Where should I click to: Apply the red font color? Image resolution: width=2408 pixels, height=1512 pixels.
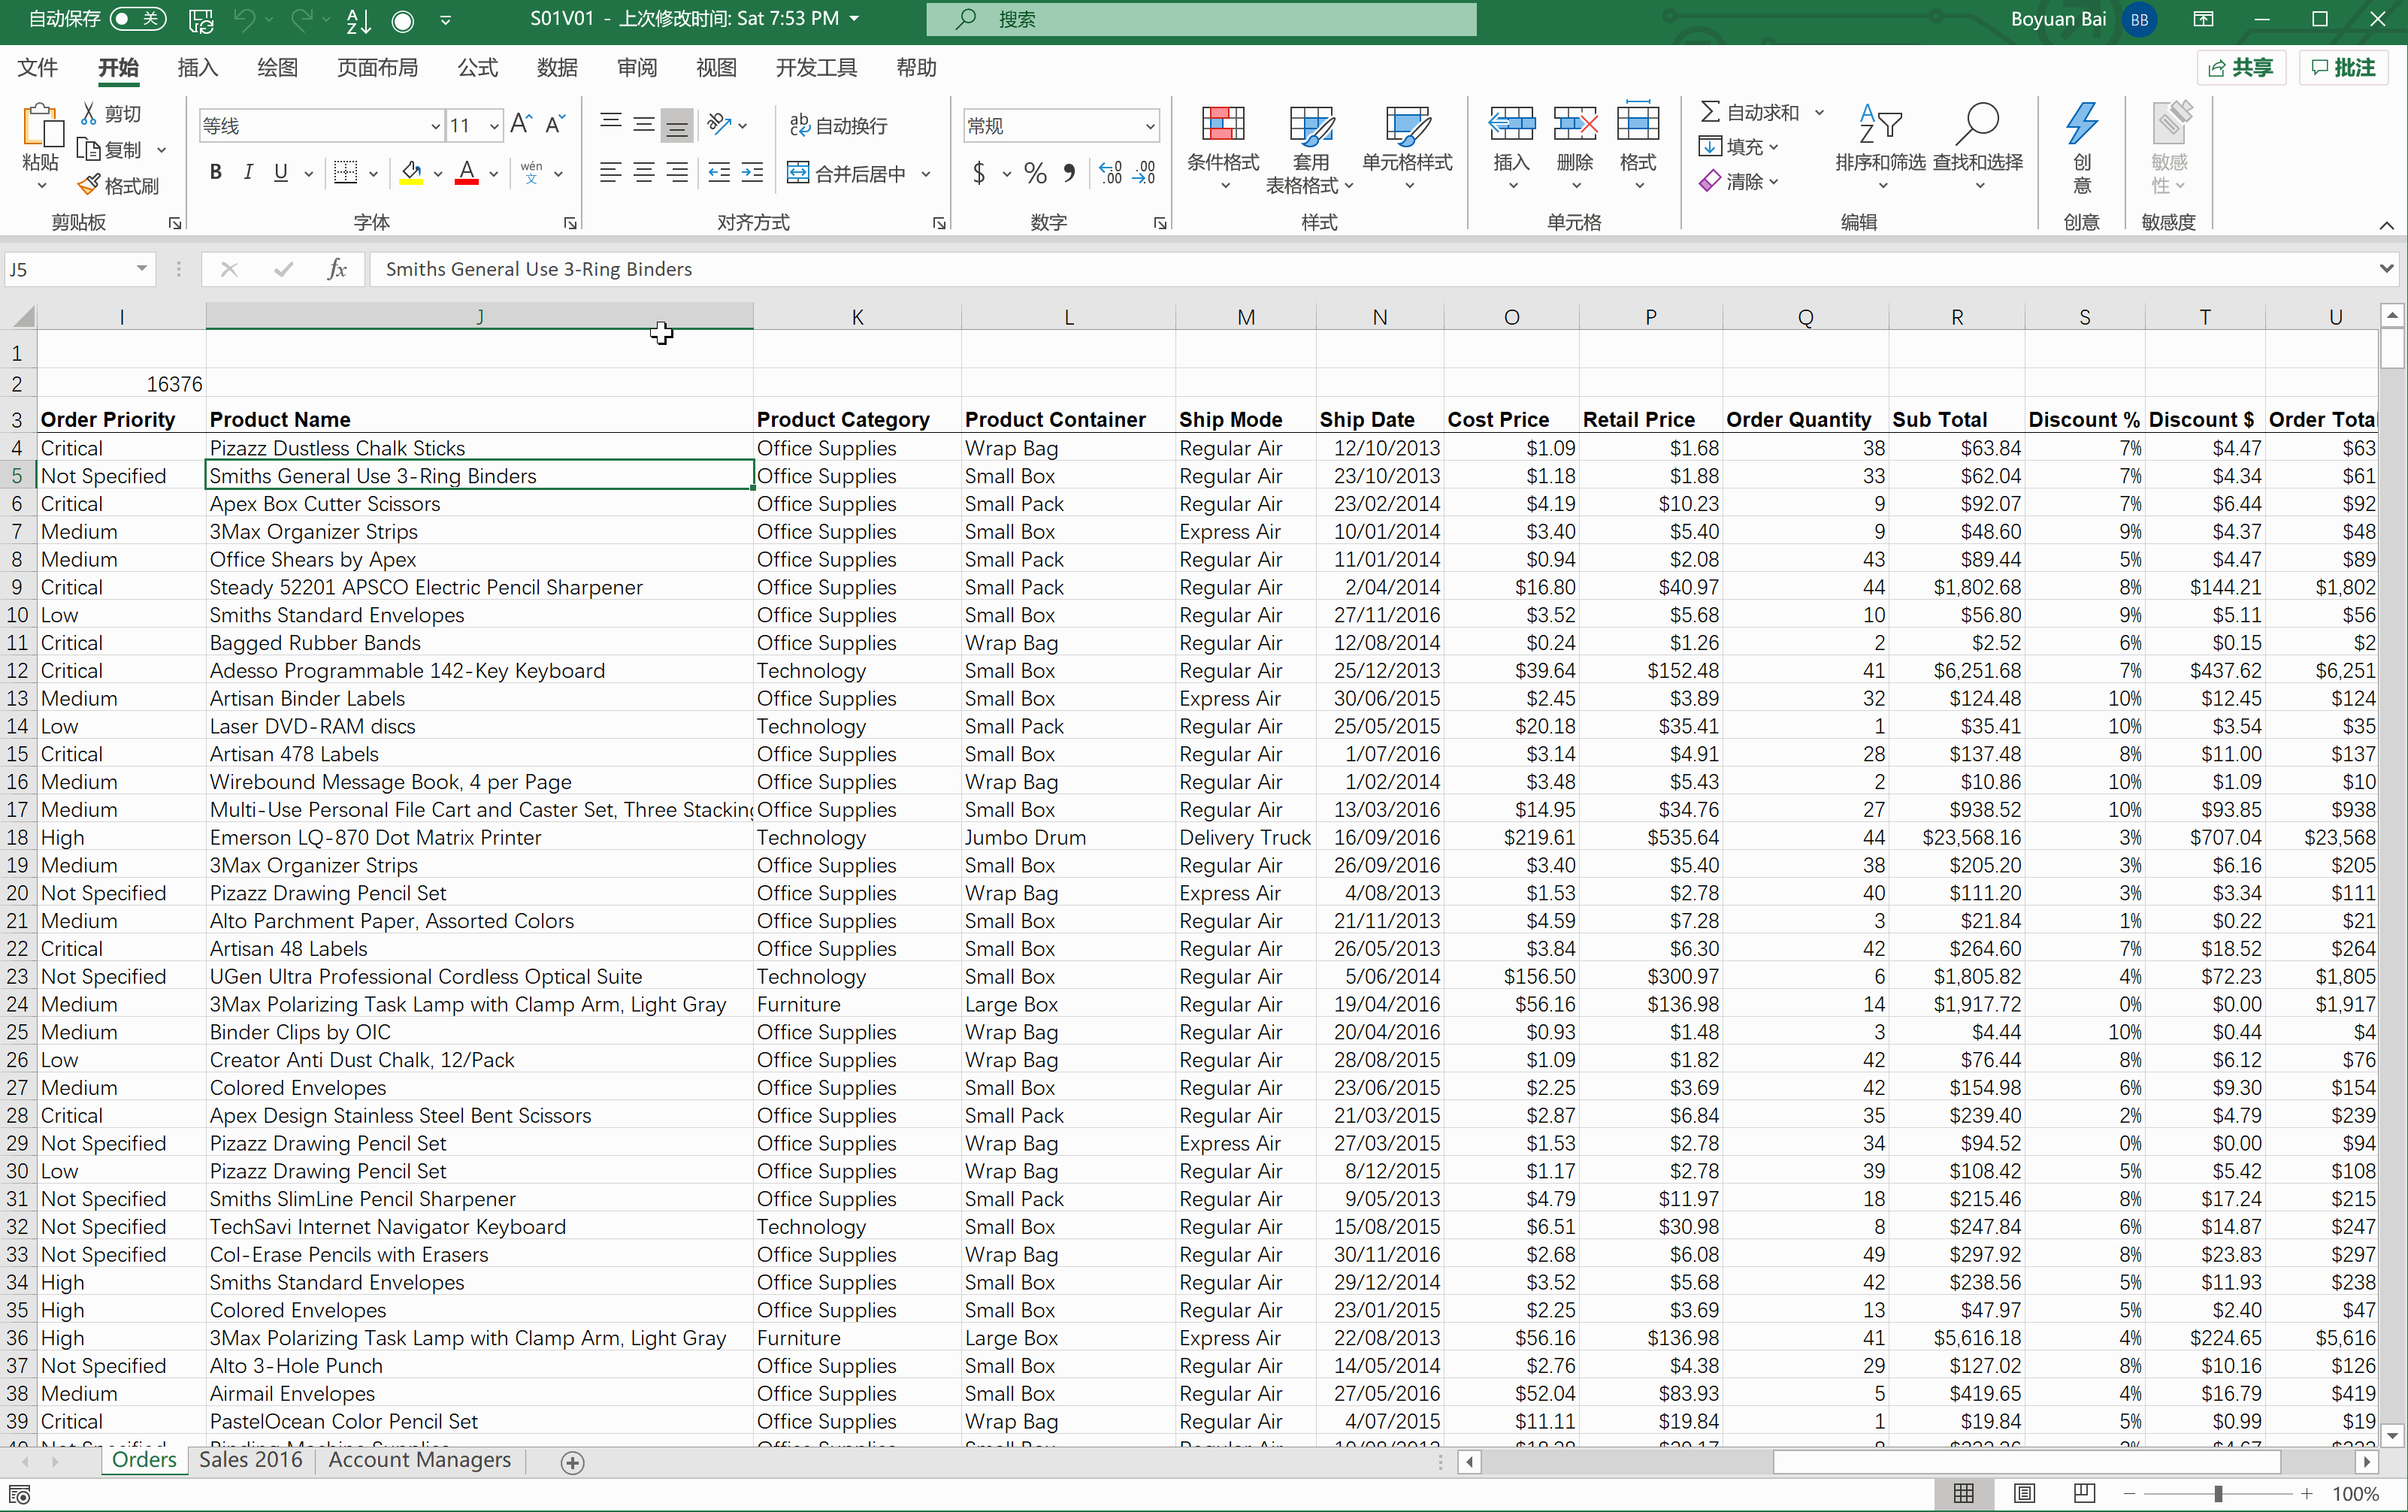pos(466,173)
